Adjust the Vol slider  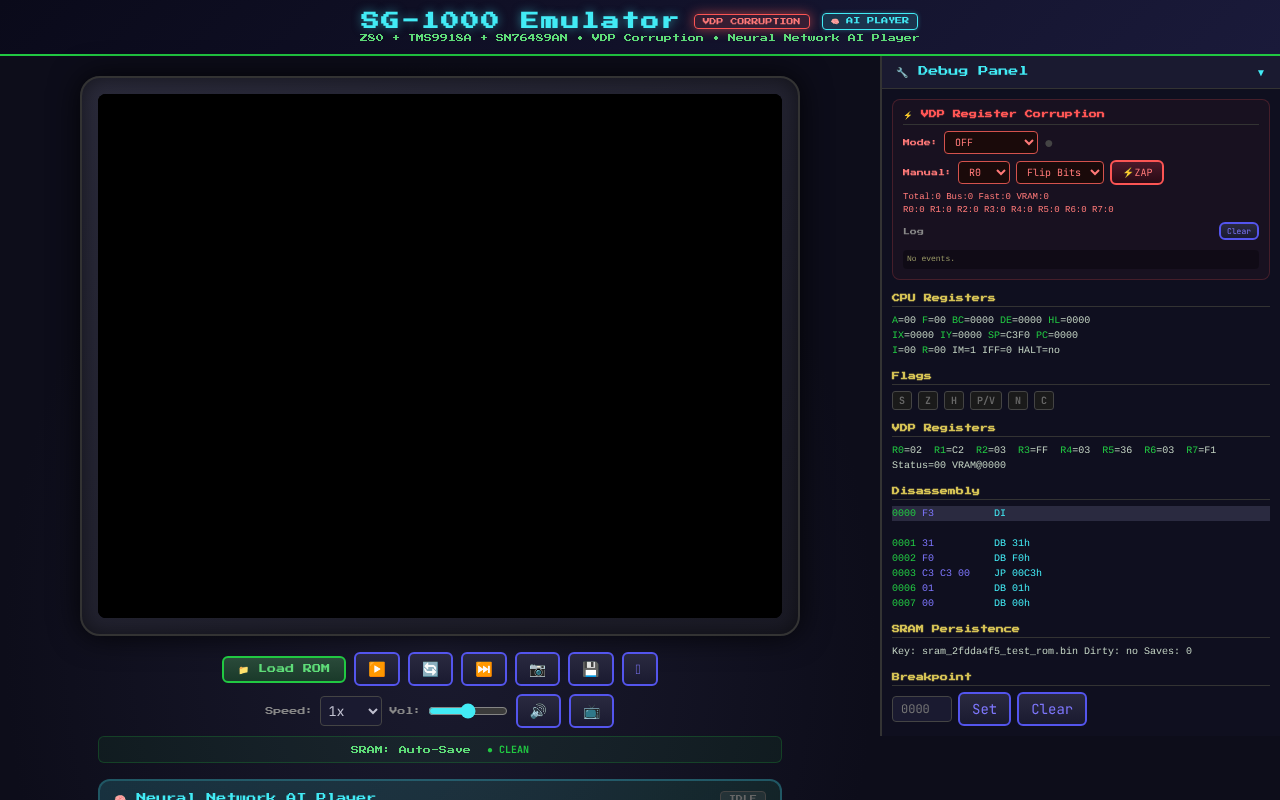click(468, 711)
